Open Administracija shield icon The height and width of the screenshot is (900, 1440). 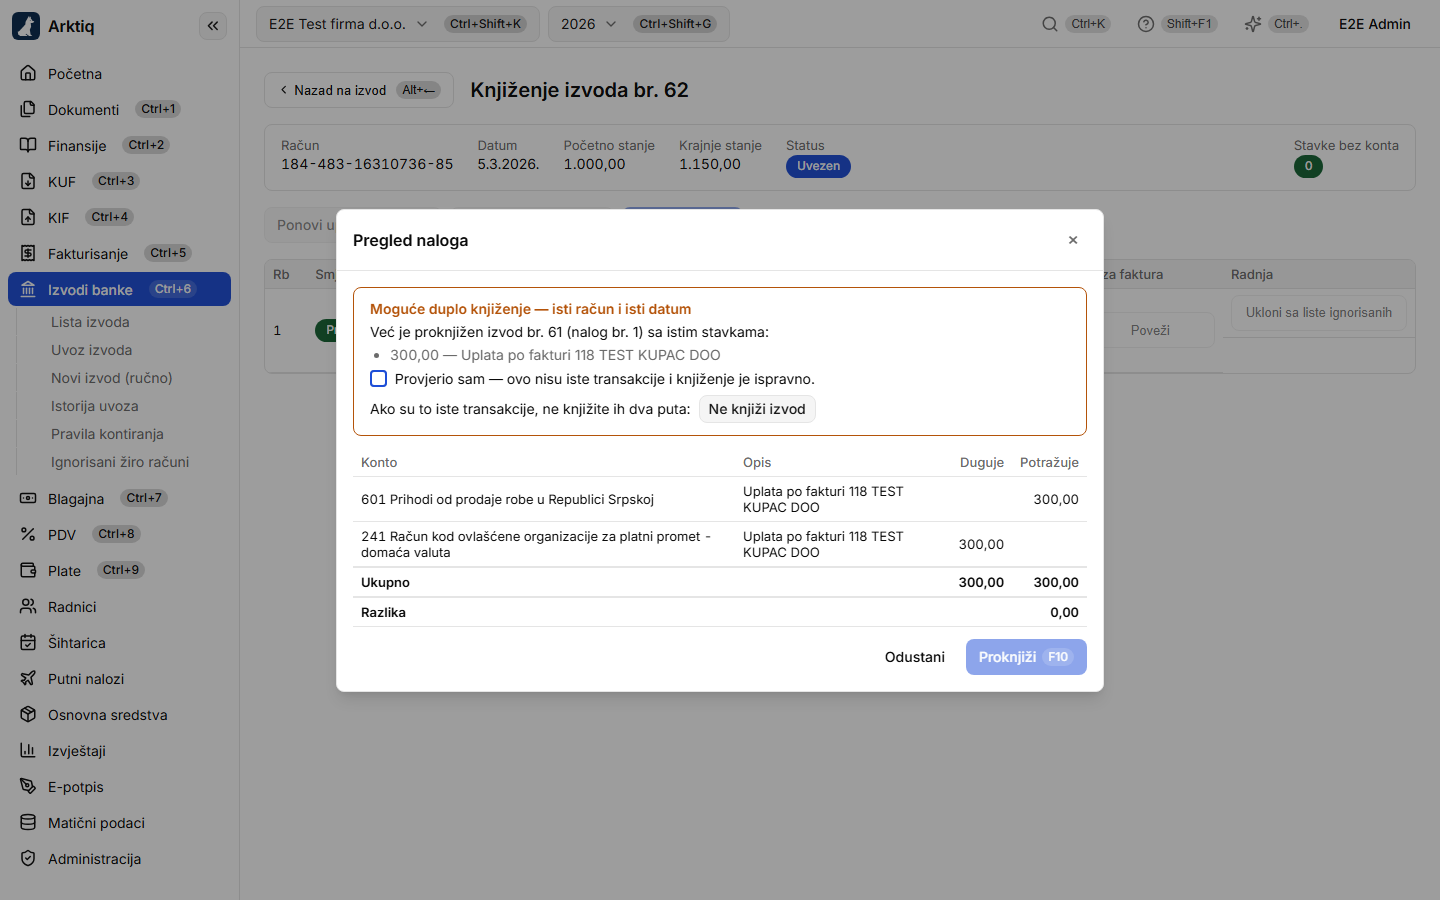tap(28, 858)
